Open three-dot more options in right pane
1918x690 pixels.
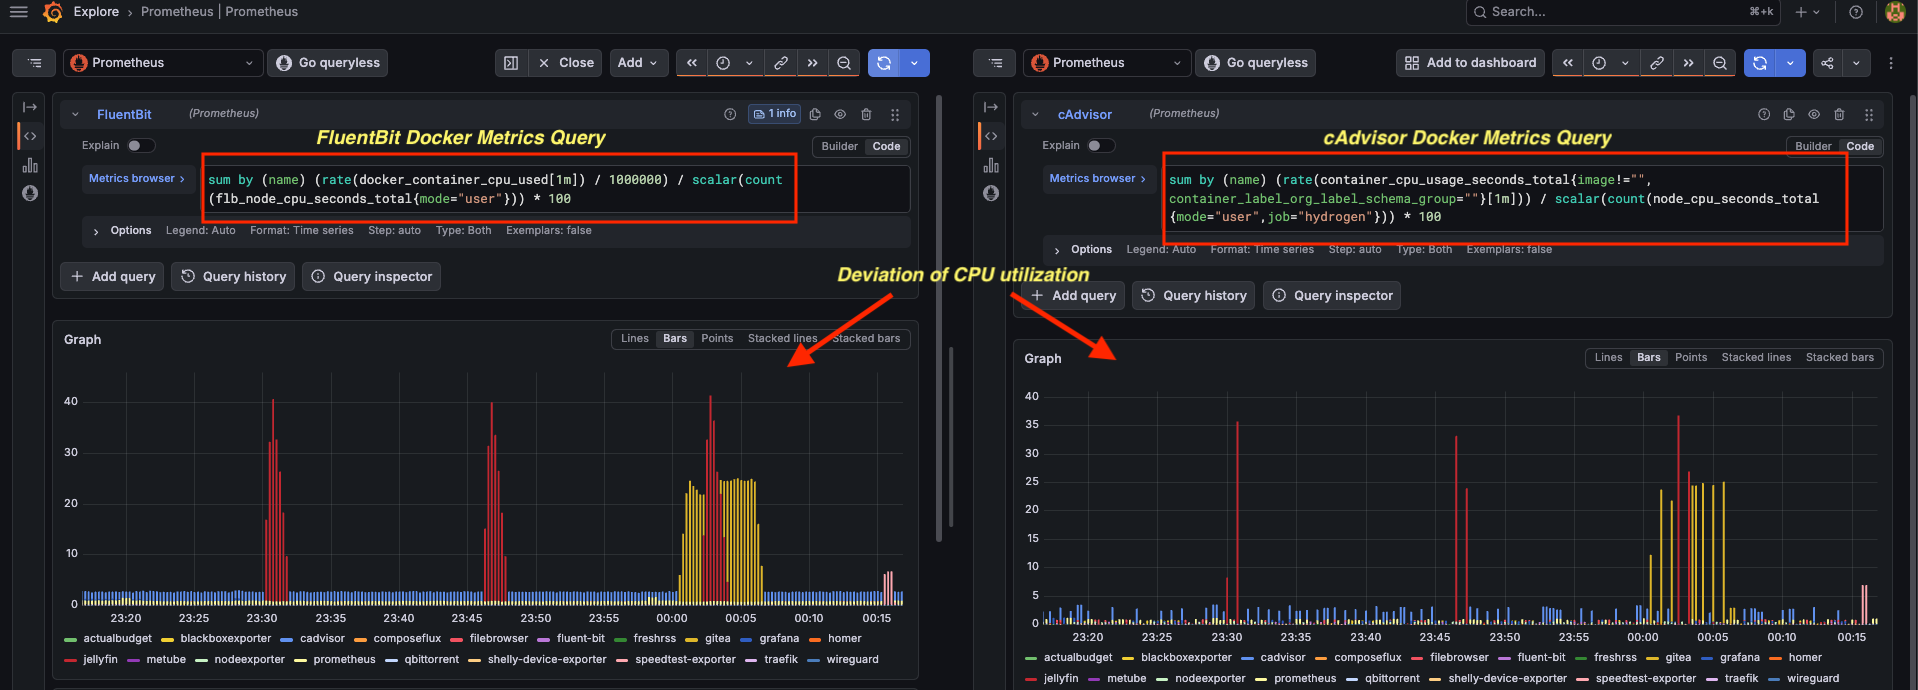point(1890,63)
